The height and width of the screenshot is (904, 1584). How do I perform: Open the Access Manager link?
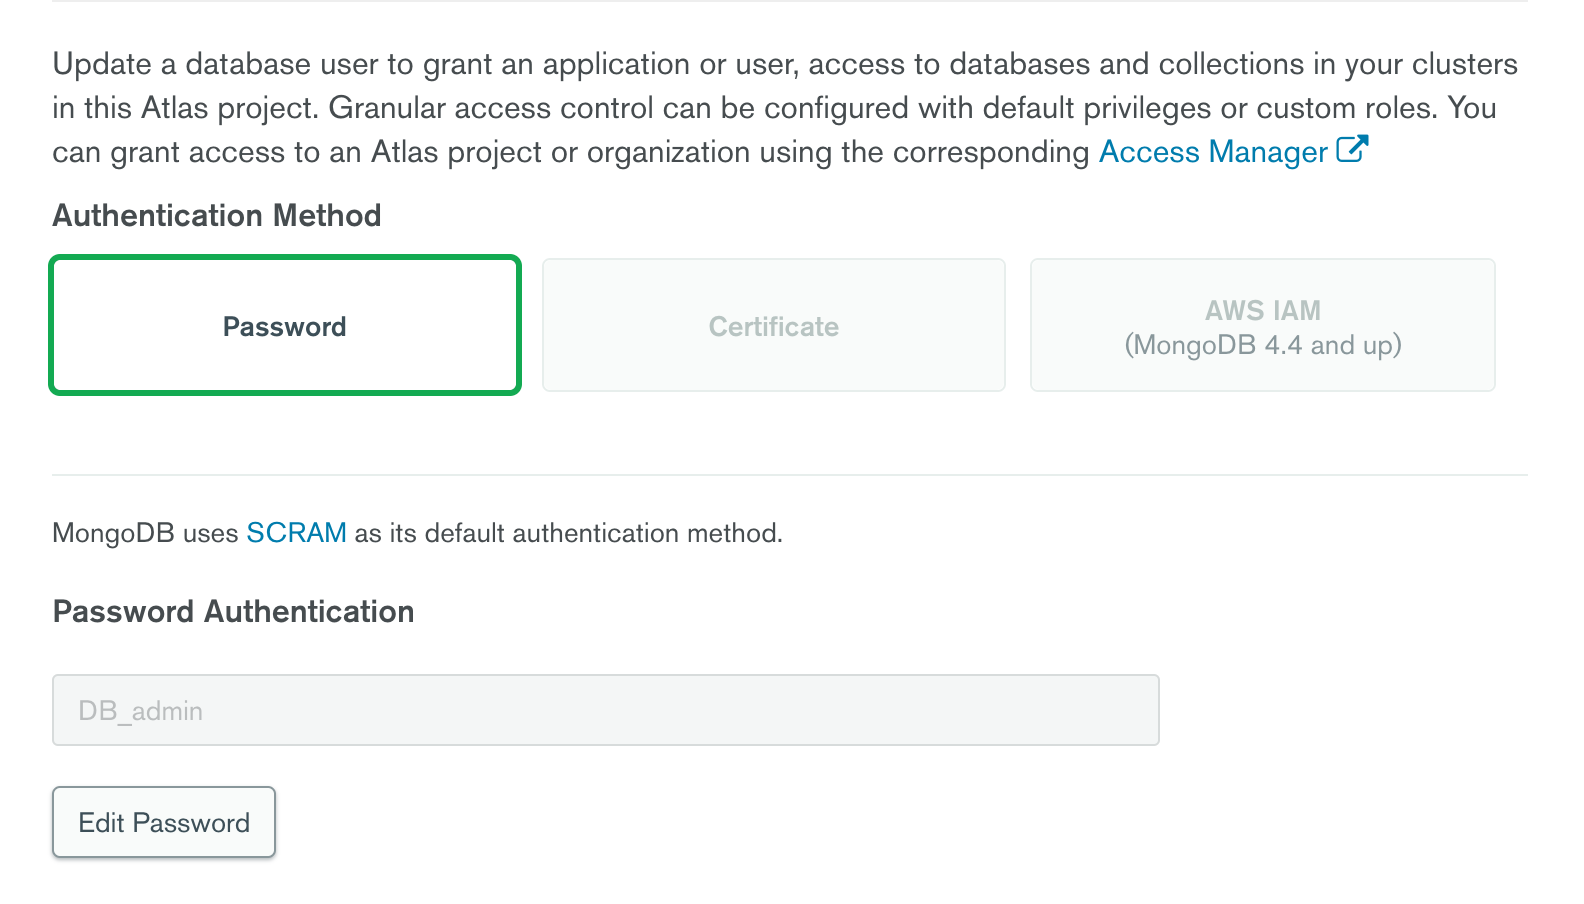point(1213,152)
